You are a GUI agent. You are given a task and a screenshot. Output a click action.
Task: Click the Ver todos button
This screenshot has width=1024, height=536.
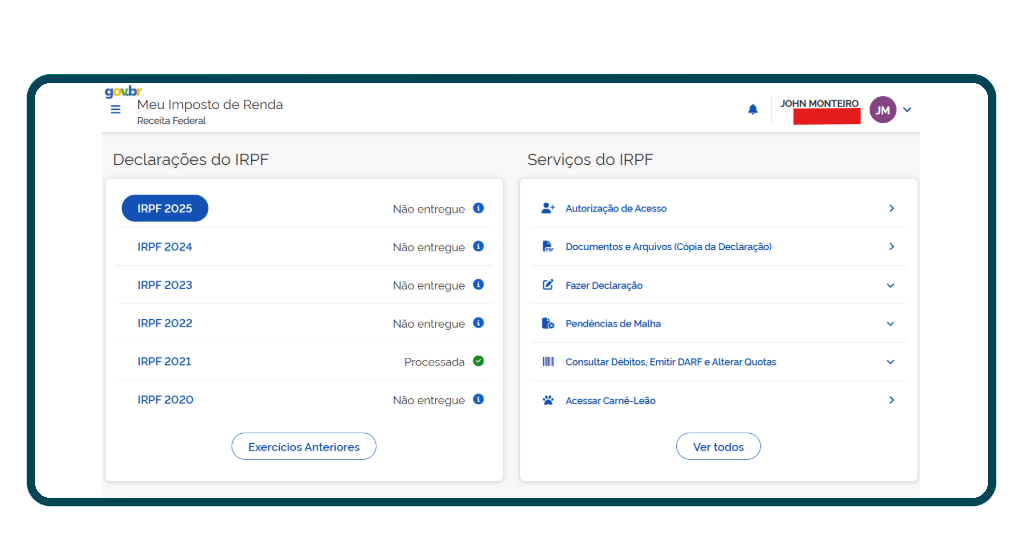coord(718,447)
